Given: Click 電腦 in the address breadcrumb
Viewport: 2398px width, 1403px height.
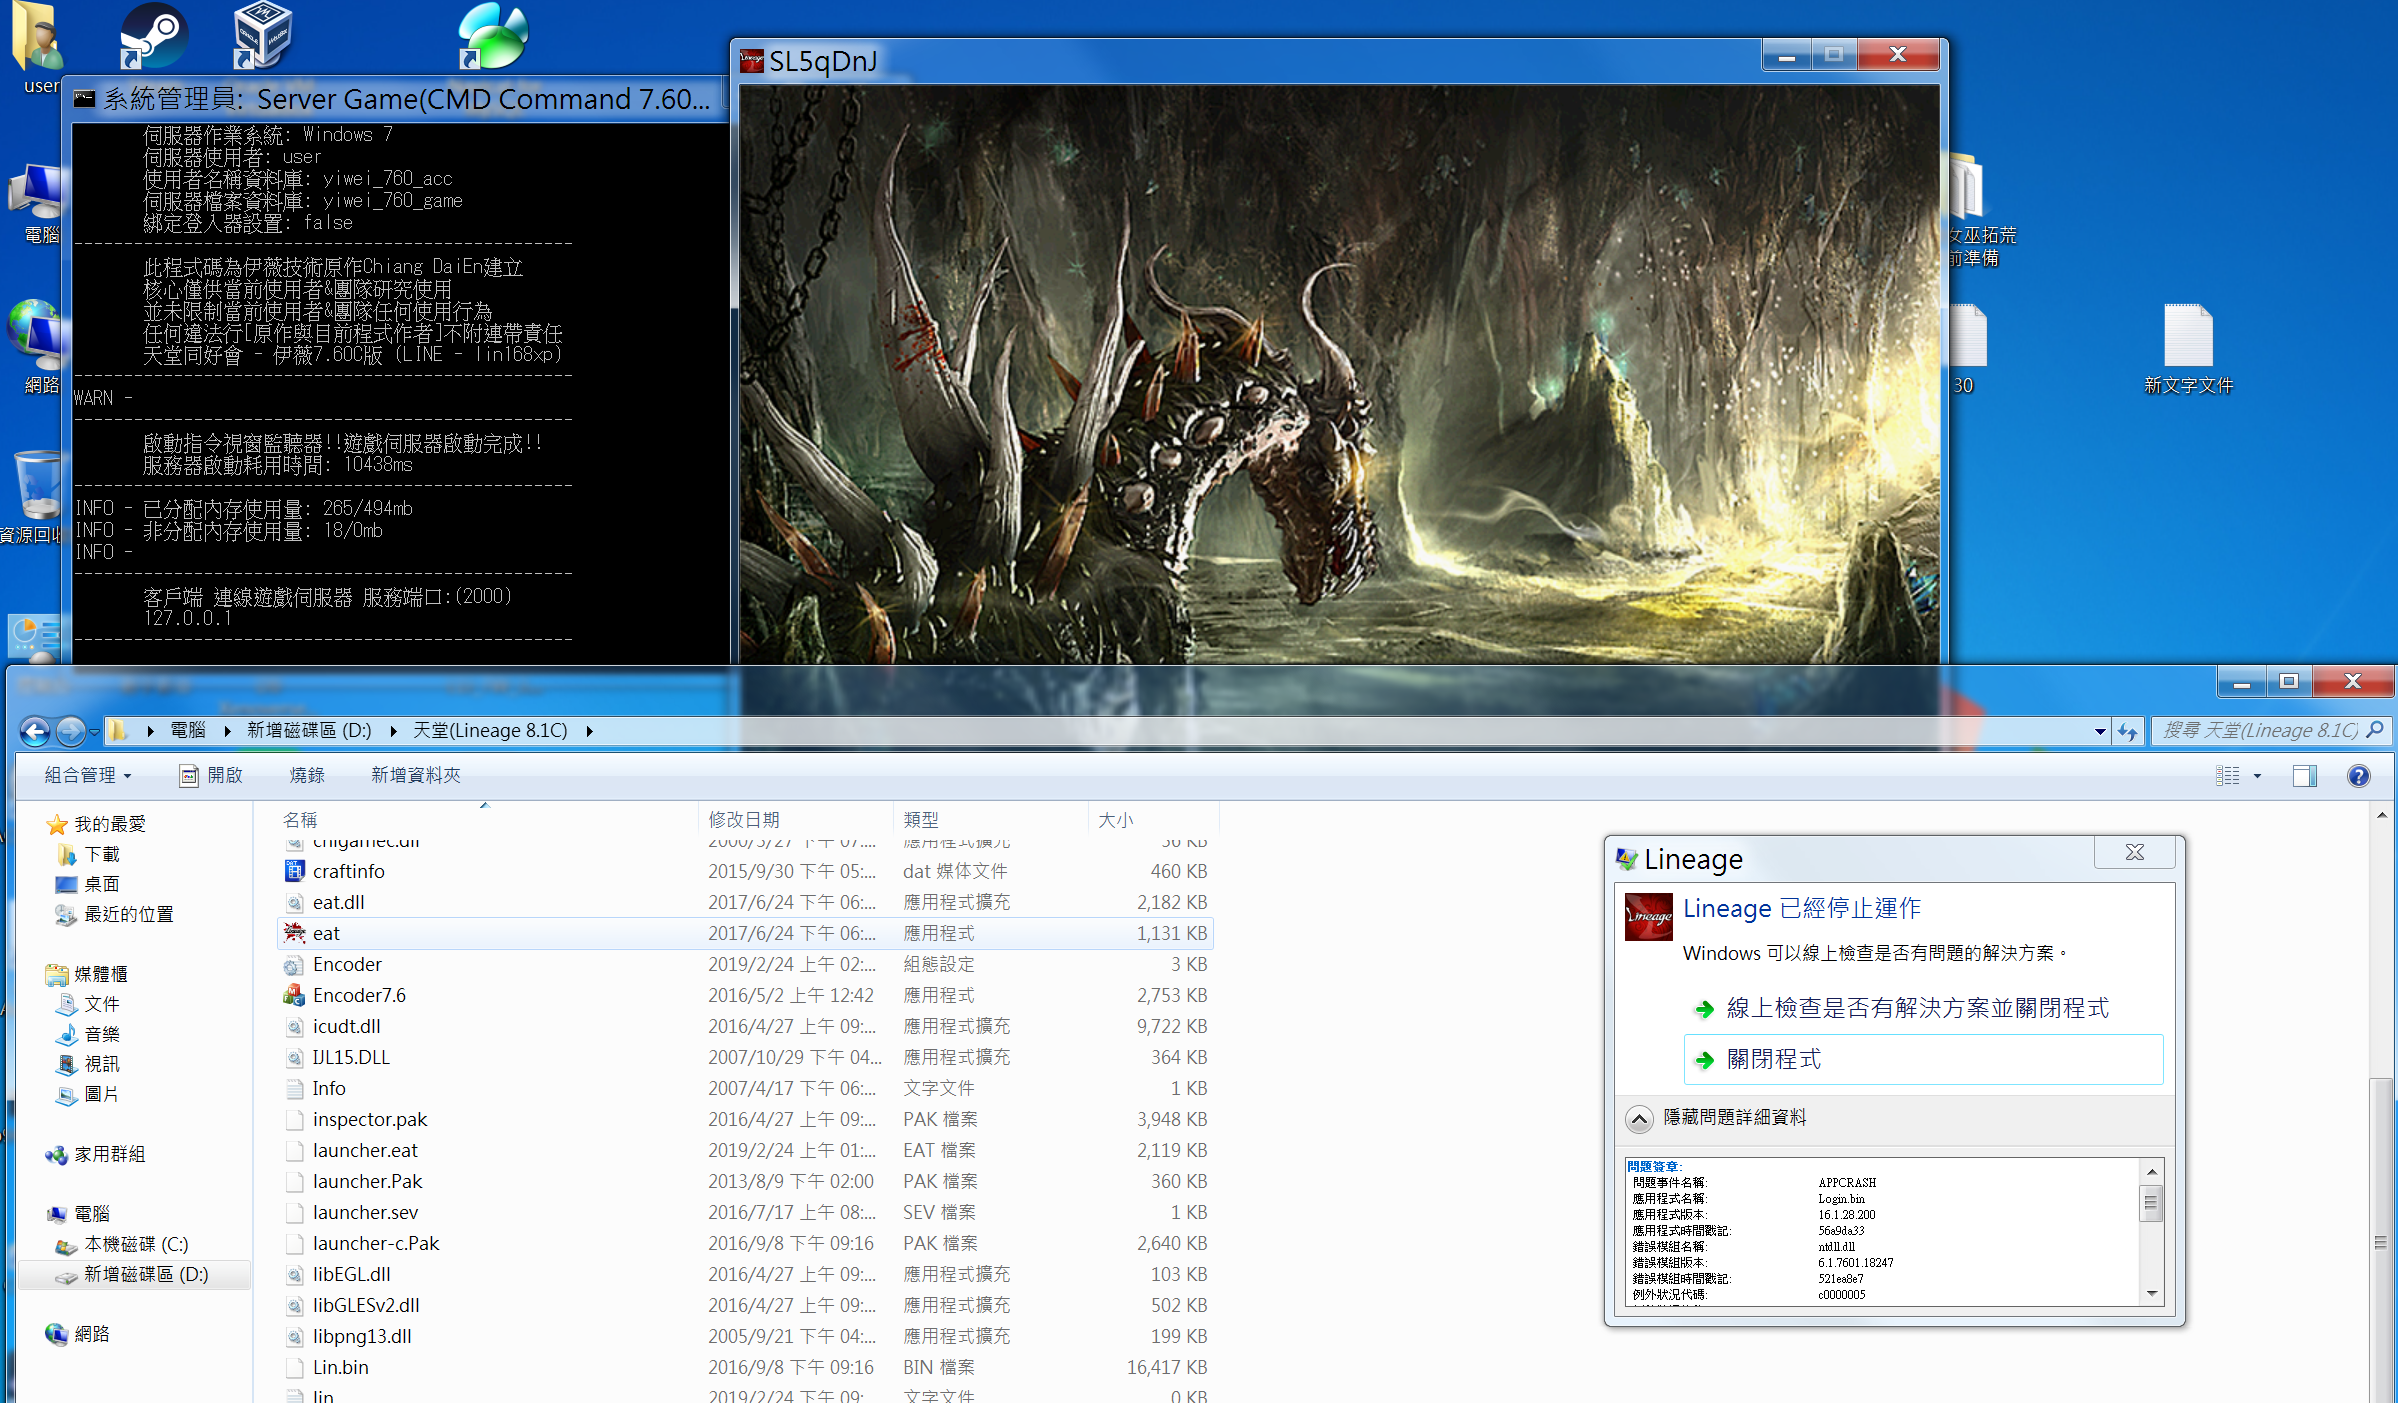Looking at the screenshot, I should [x=188, y=731].
